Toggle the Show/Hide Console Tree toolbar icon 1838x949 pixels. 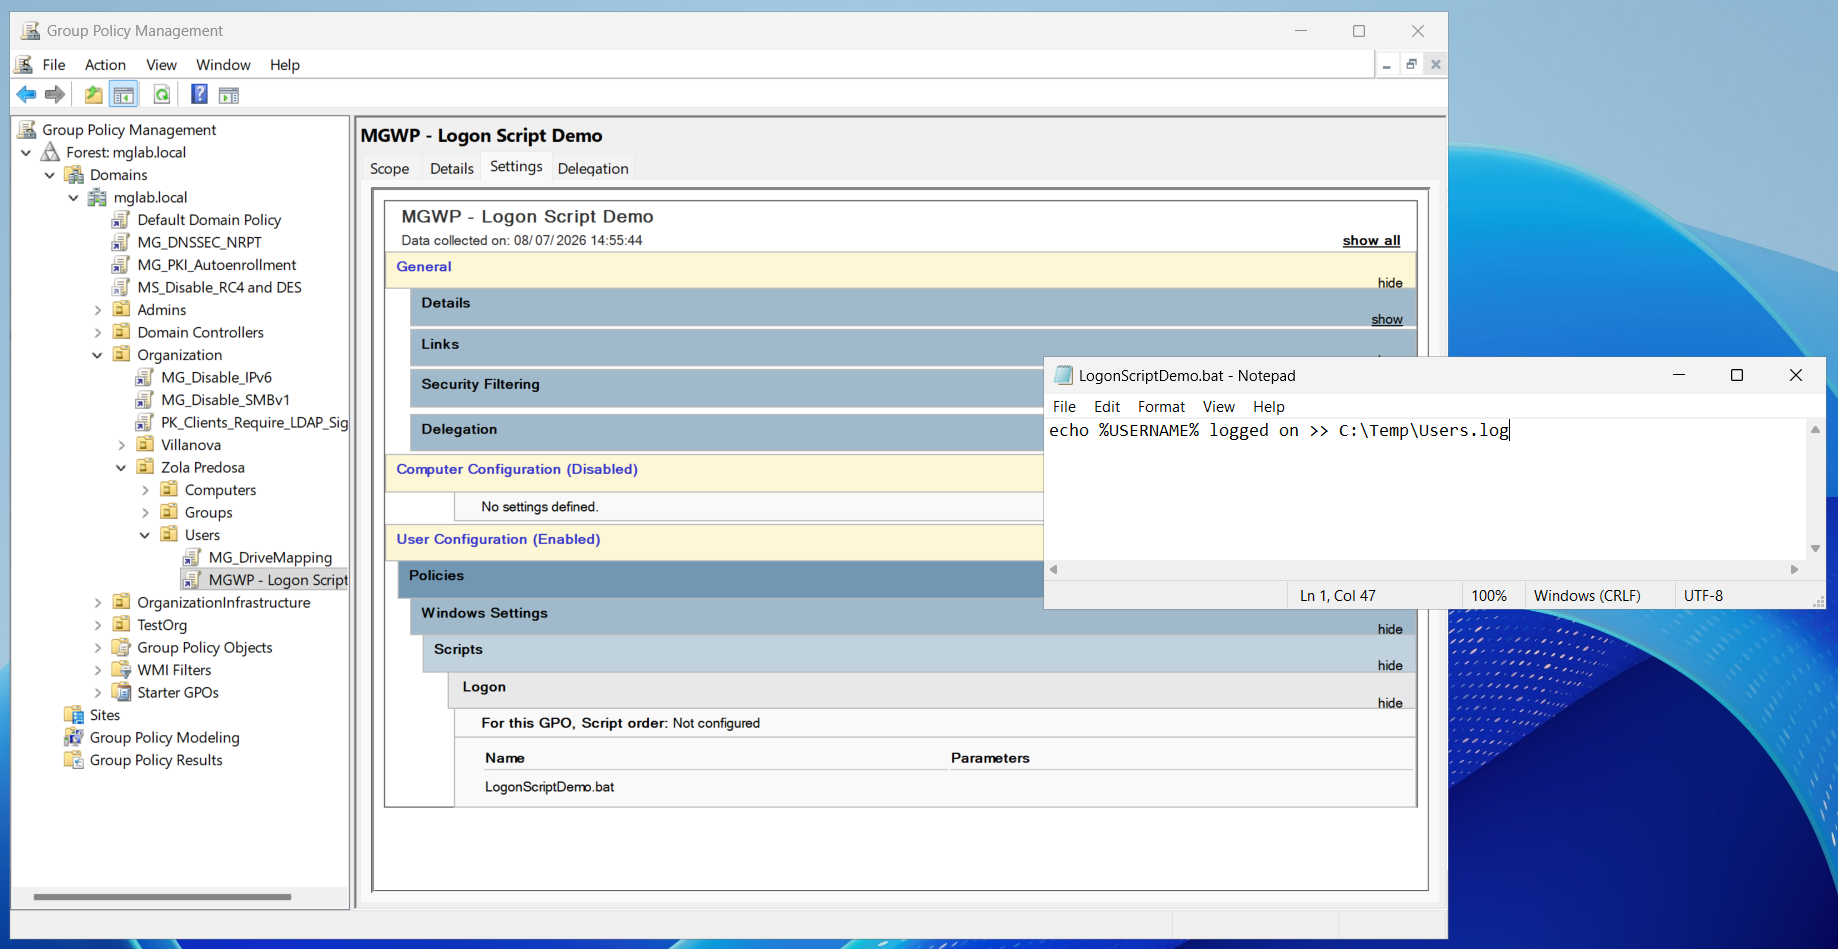123,95
